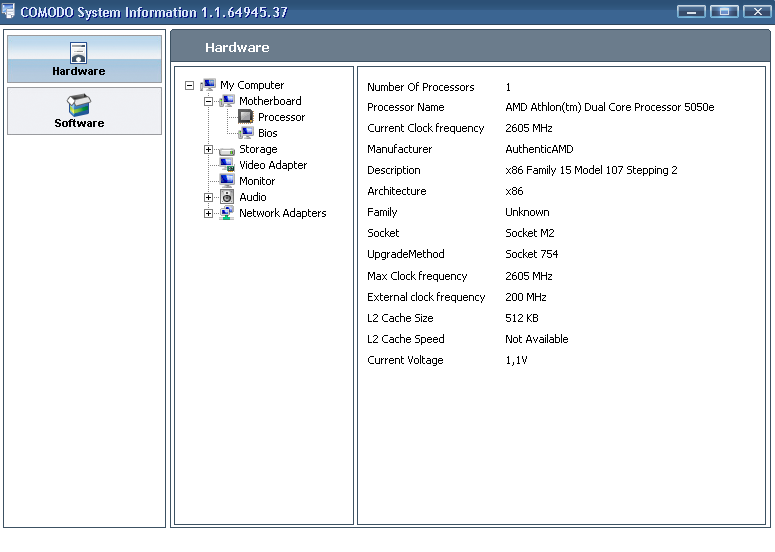This screenshot has height=552, width=775.
Task: Click the Socket 754 value
Action: click(x=532, y=255)
